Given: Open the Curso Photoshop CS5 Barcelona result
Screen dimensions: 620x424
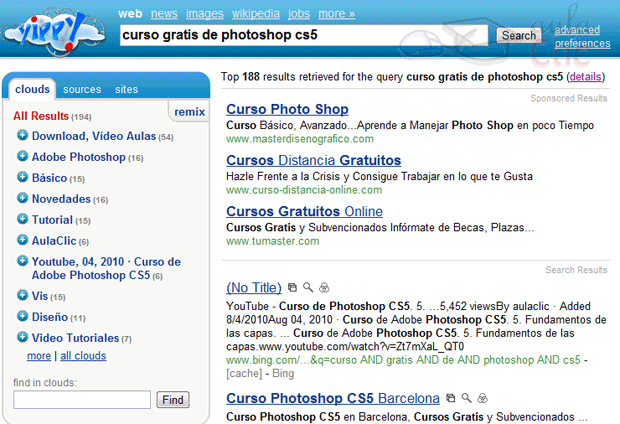Looking at the screenshot, I should [x=333, y=398].
